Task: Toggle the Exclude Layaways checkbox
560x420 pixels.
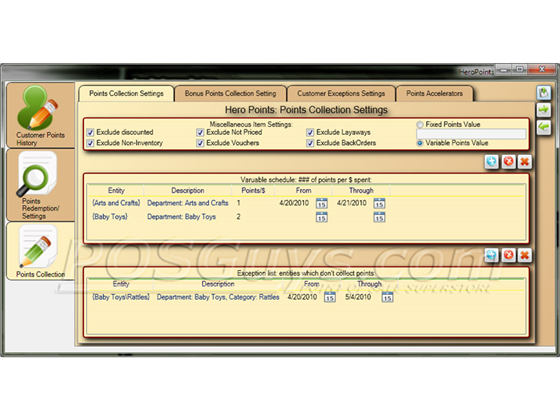Action: click(310, 132)
